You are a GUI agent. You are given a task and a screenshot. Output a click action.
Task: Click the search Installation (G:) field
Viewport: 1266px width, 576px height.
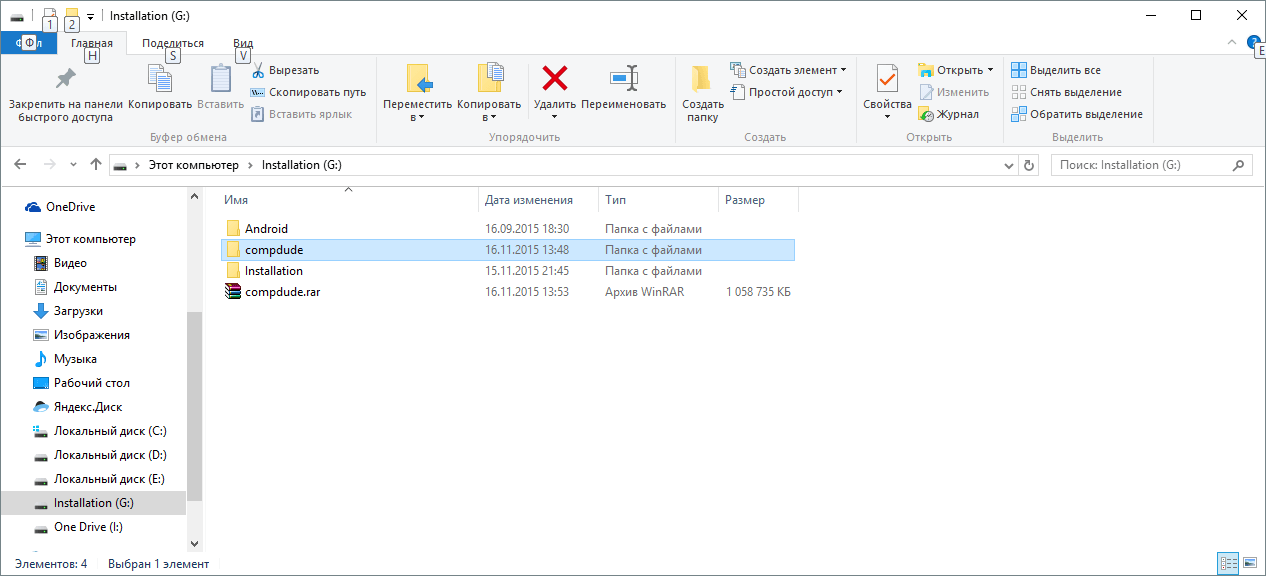coord(1140,165)
